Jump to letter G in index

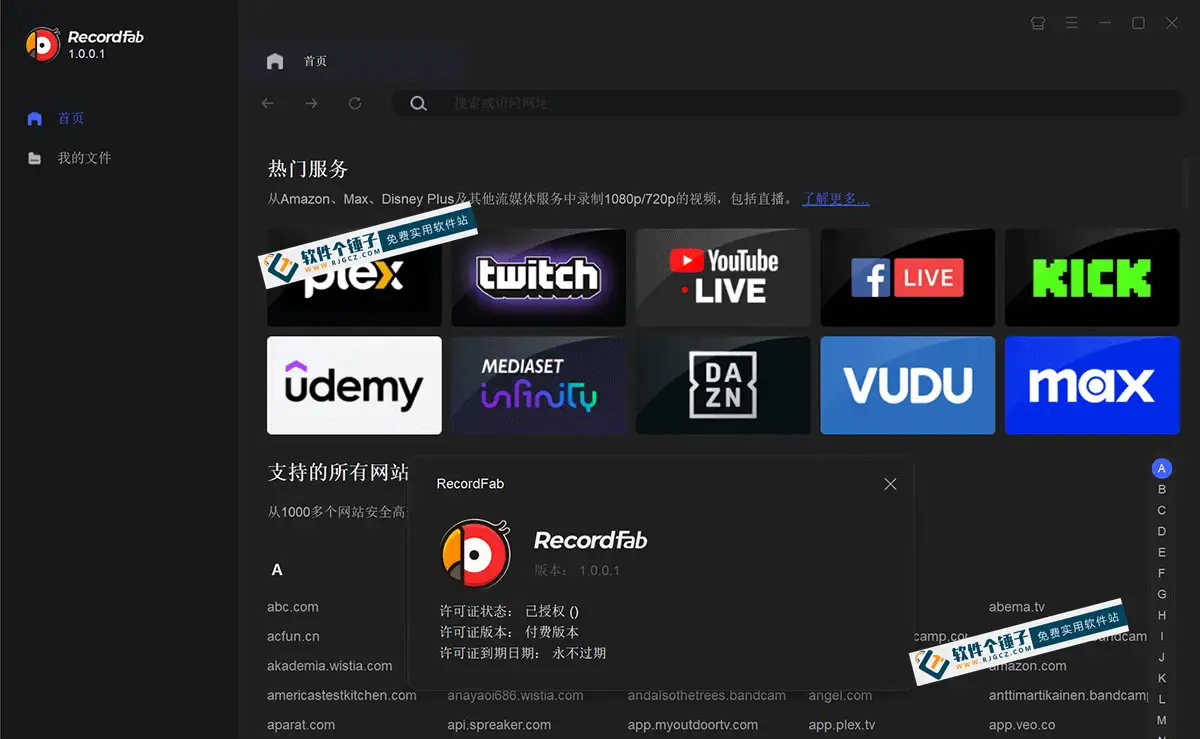tap(1161, 594)
